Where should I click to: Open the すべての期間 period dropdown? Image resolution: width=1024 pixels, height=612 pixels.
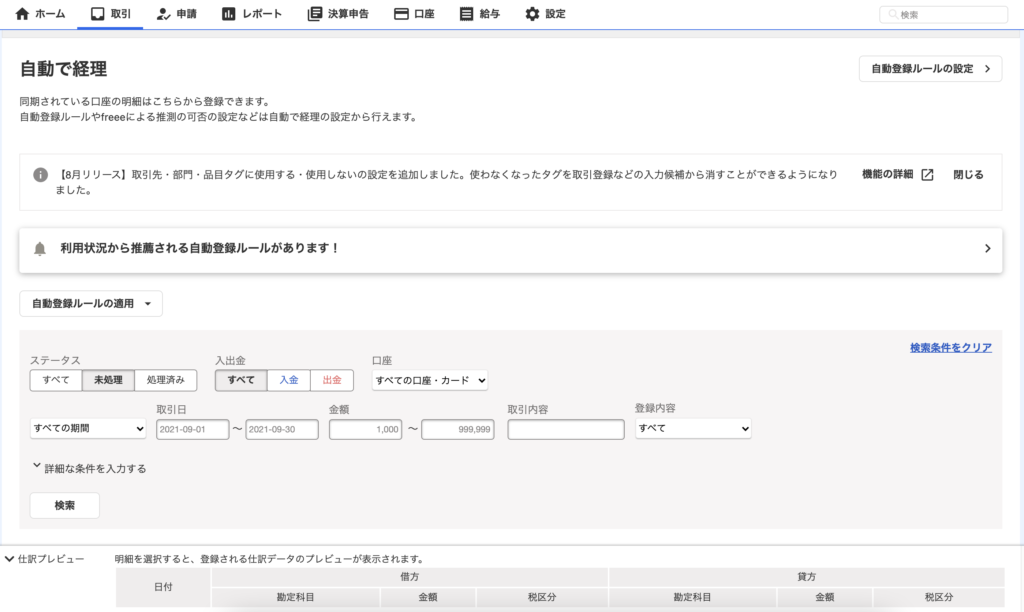click(89, 429)
